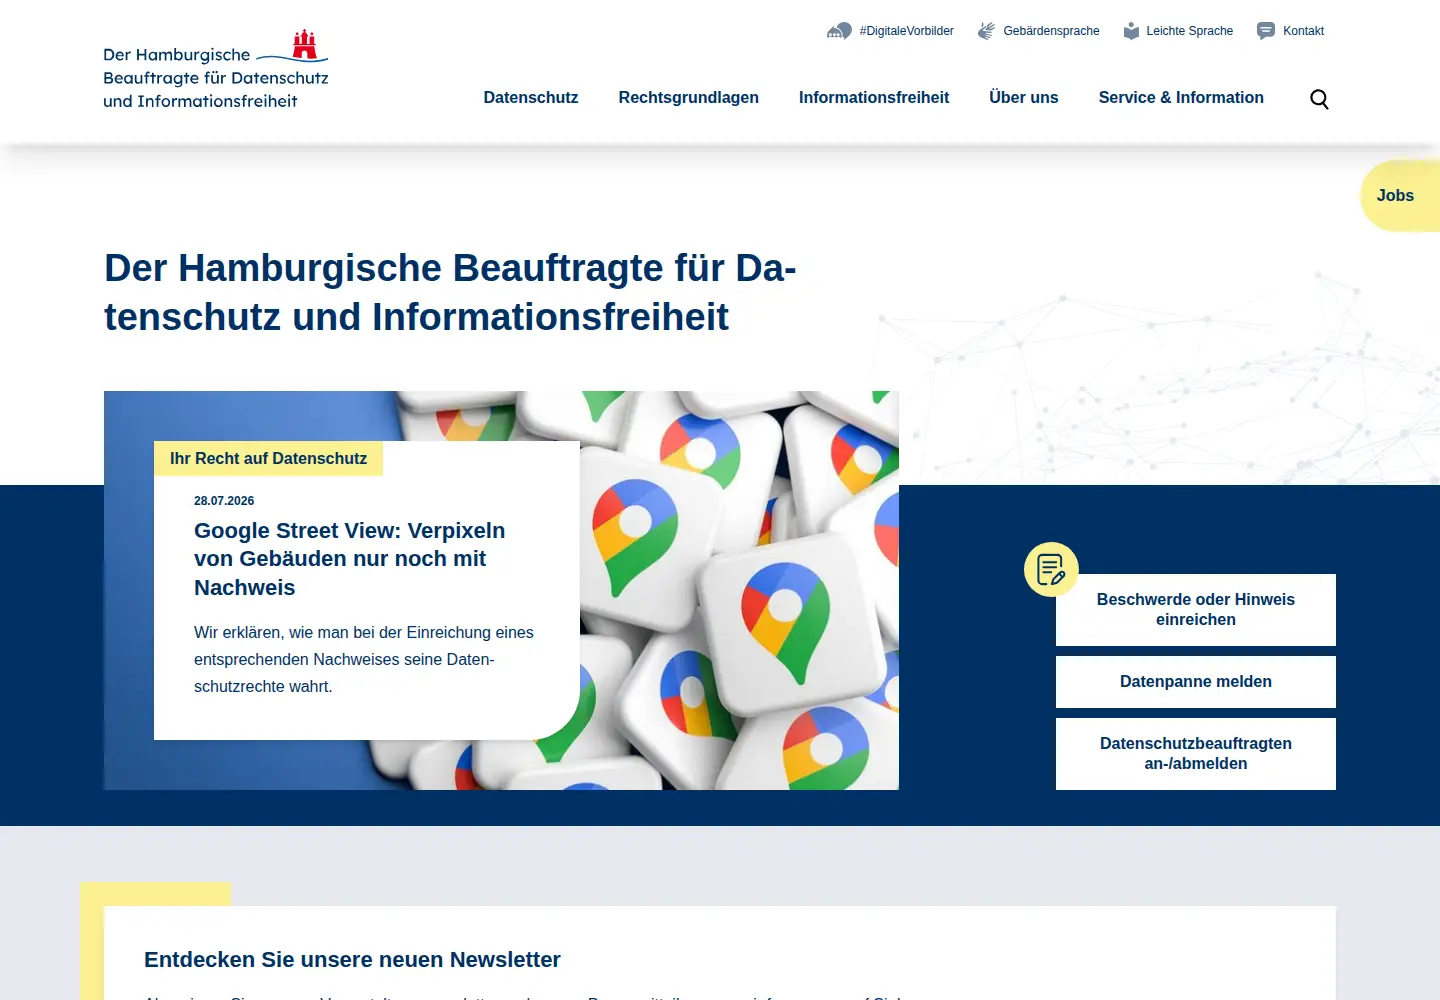Click the yellow complaint form icon
This screenshot has height=1000, width=1440.
pyautogui.click(x=1051, y=569)
